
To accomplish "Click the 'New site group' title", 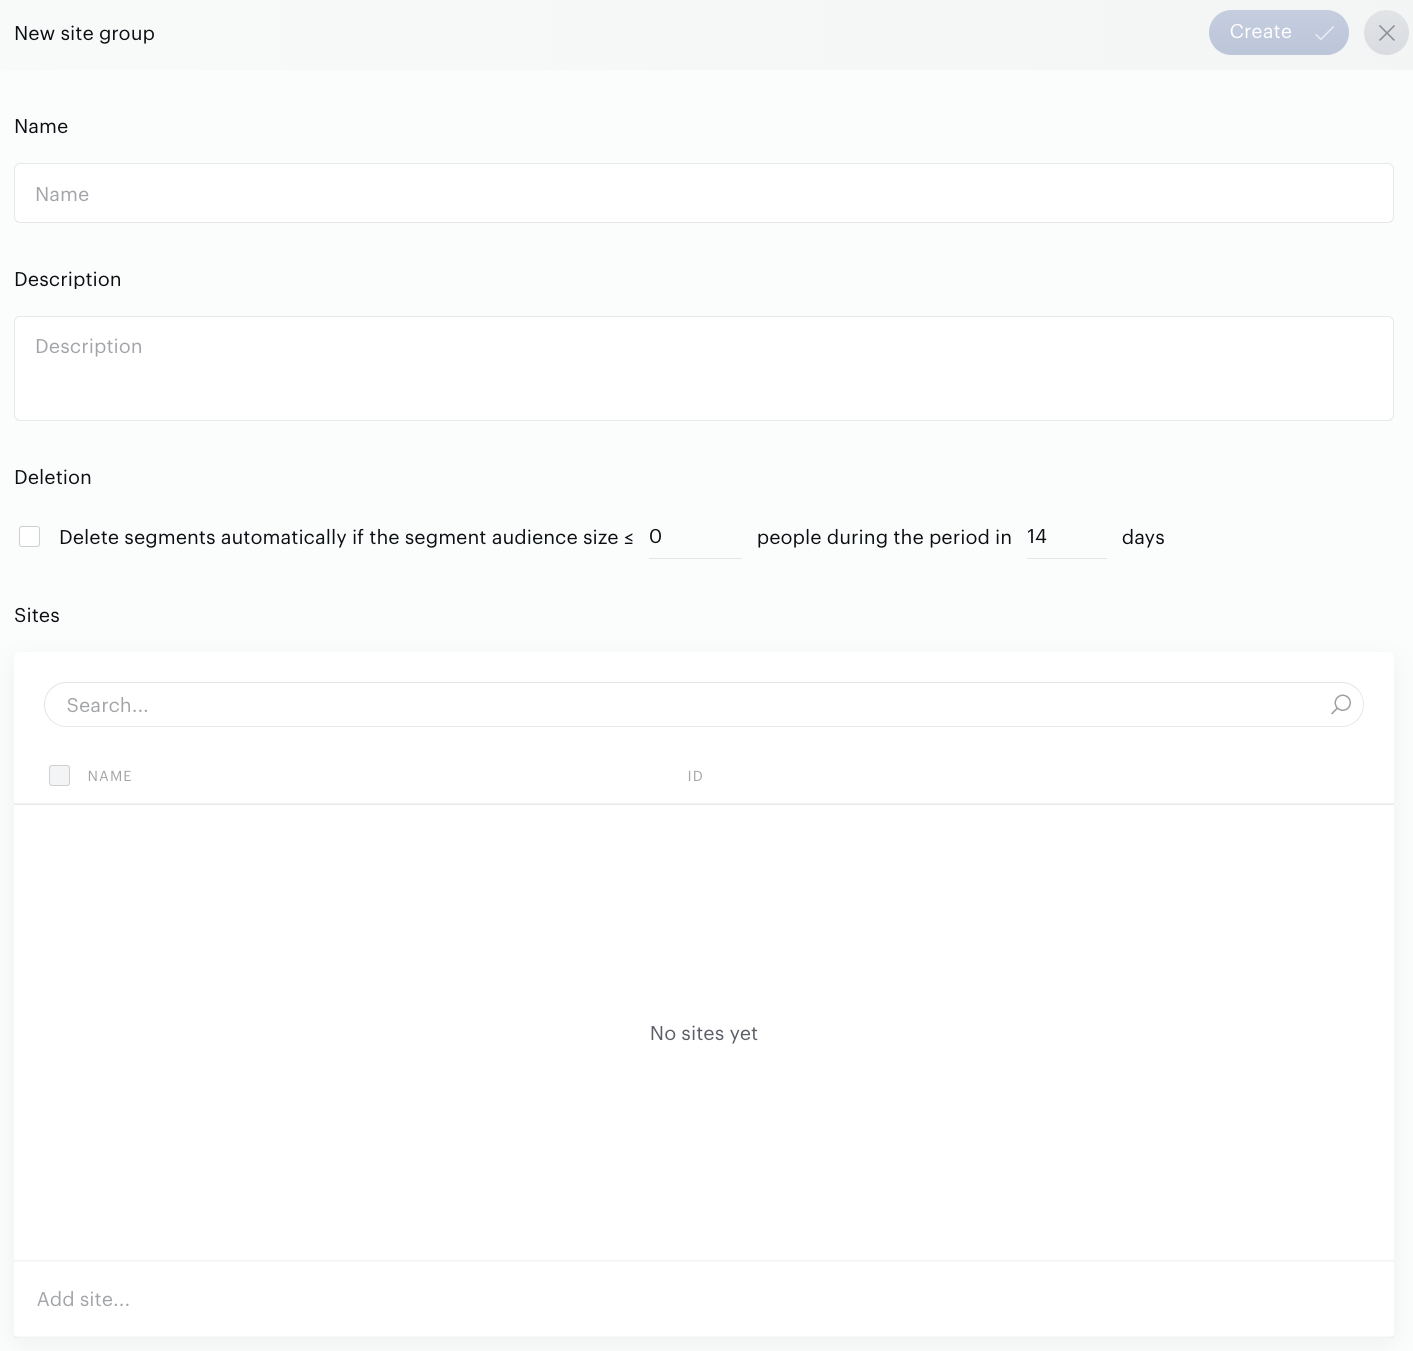I will [x=85, y=33].
